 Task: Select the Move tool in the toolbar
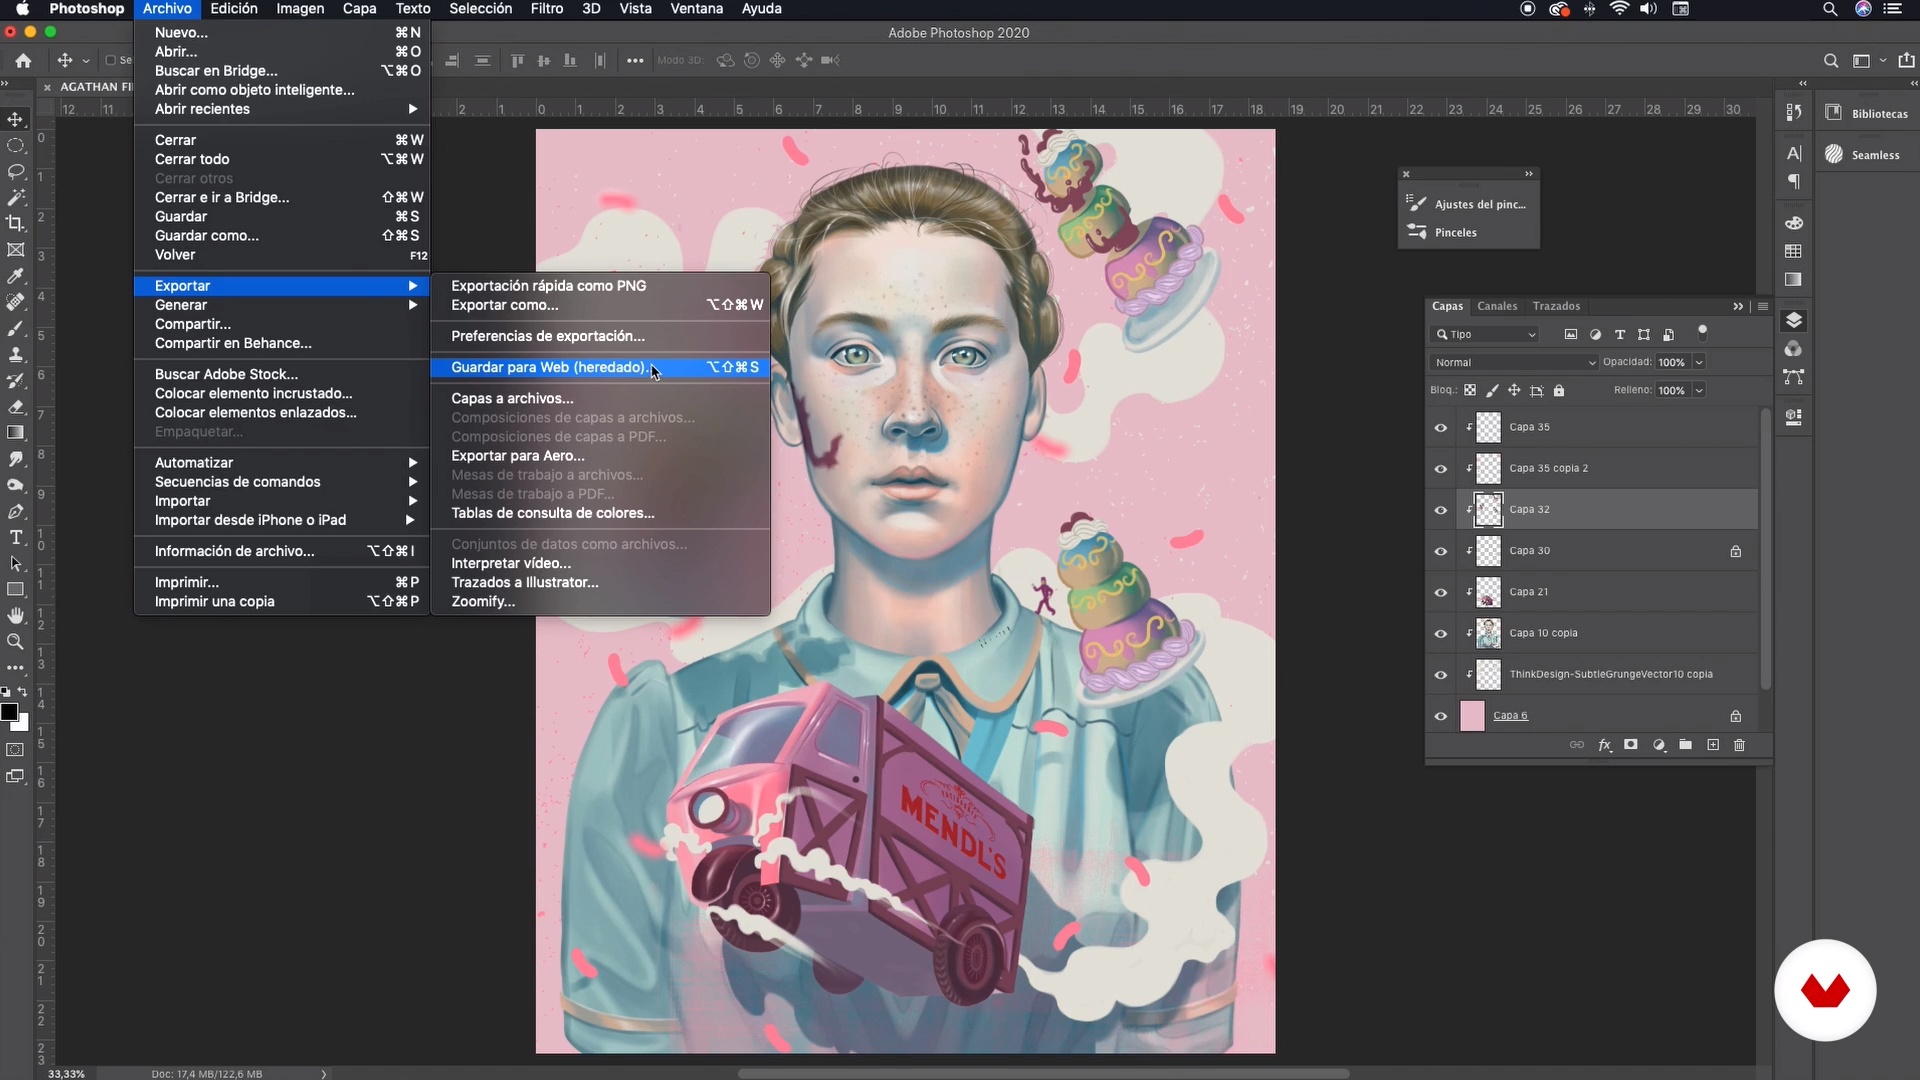(x=16, y=119)
